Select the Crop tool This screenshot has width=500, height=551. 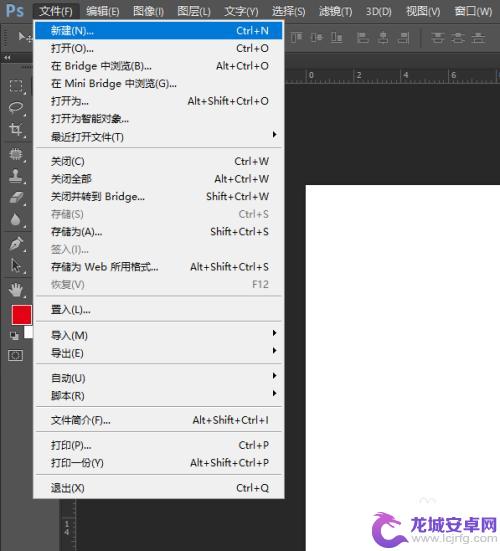(x=16, y=129)
